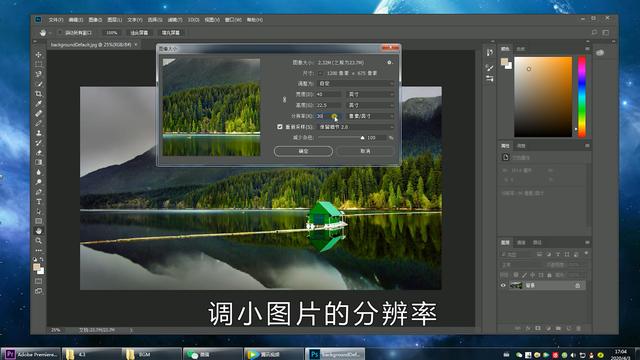This screenshot has width=640, height=360.
Task: Select the Spot Healing Brush tool
Action: [39, 113]
